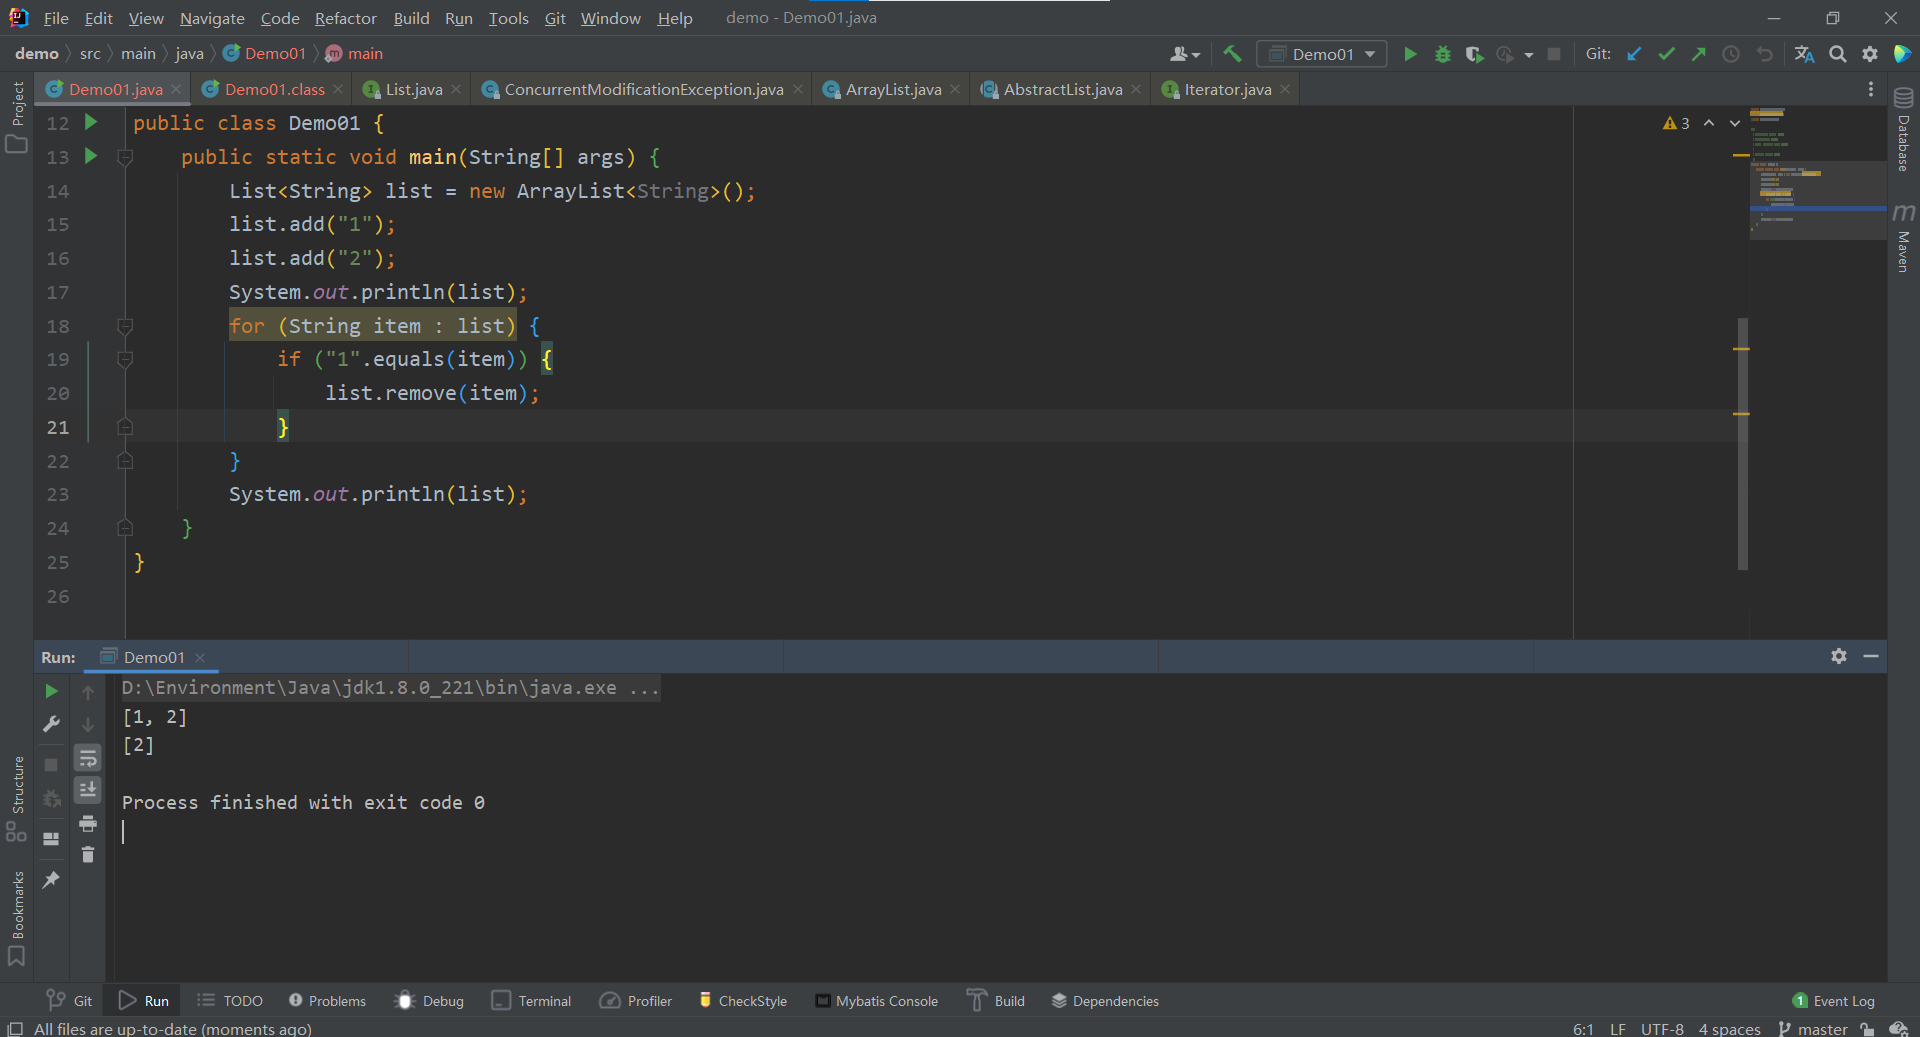Run with Coverage icon in toolbar
1920x1037 pixels.
(x=1474, y=54)
